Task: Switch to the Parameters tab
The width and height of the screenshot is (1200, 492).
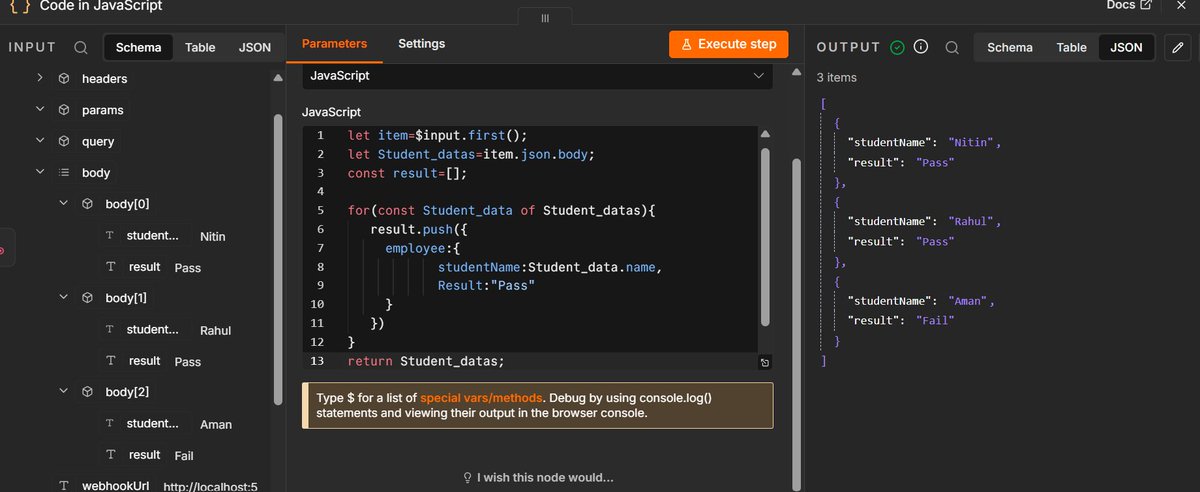Action: 334,44
